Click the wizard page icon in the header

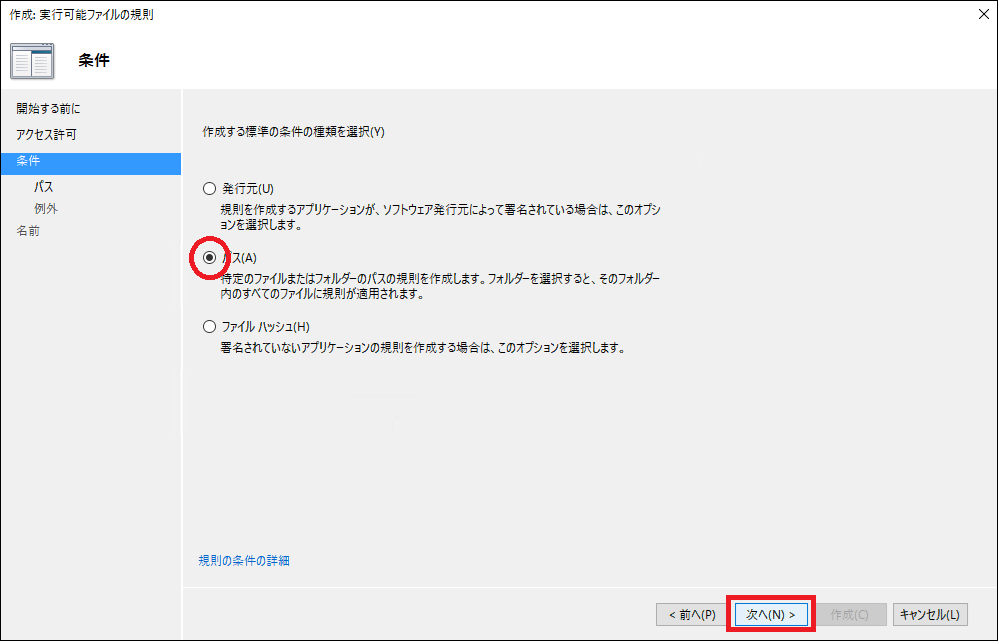(x=31, y=61)
